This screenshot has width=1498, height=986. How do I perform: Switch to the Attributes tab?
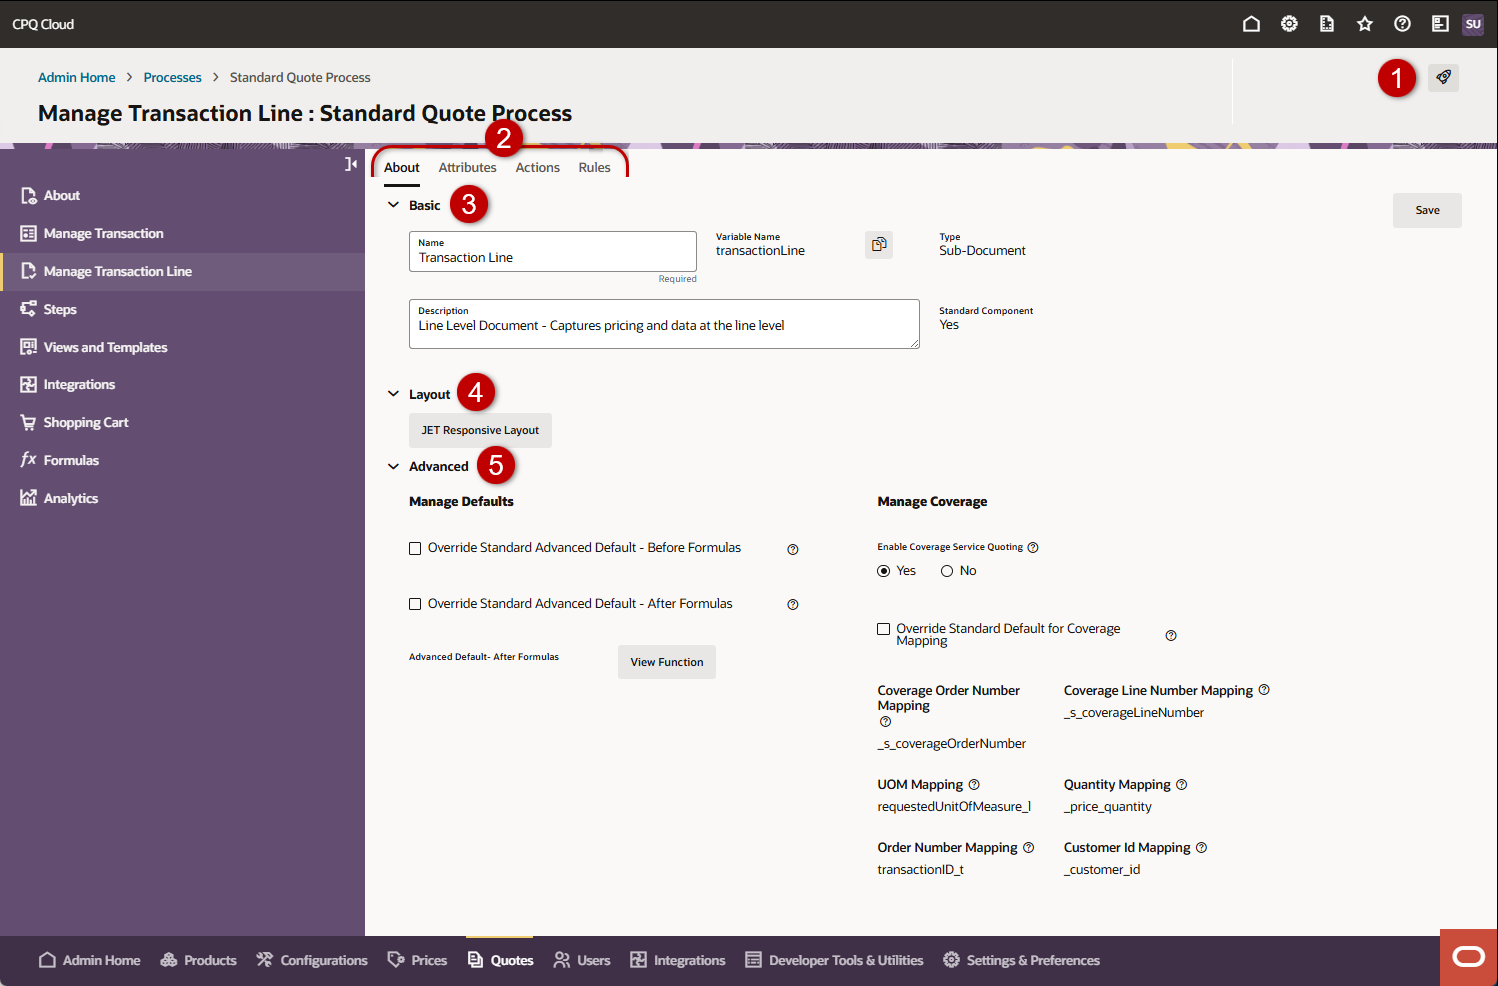point(467,167)
